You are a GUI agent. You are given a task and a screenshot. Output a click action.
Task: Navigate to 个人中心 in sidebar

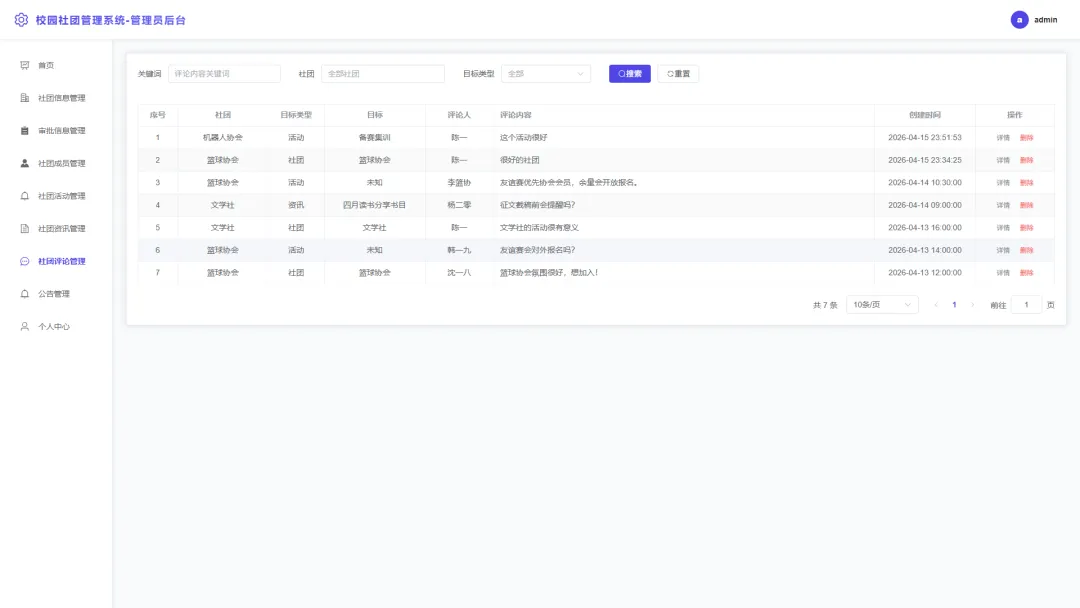click(x=56, y=326)
